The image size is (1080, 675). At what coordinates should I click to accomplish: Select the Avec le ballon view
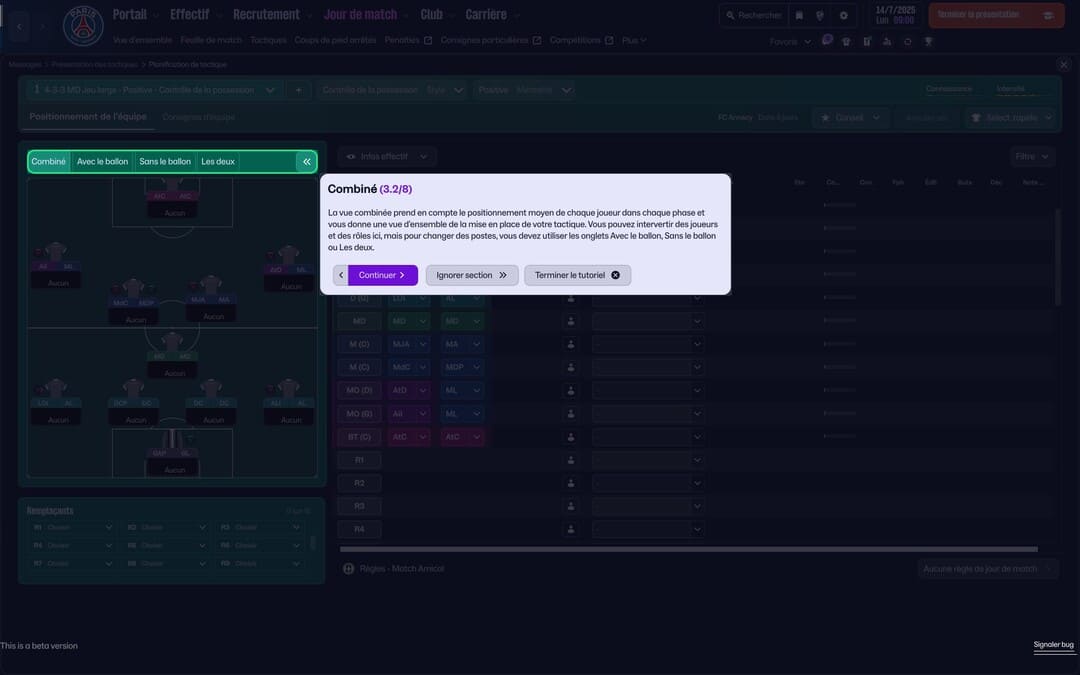point(103,162)
